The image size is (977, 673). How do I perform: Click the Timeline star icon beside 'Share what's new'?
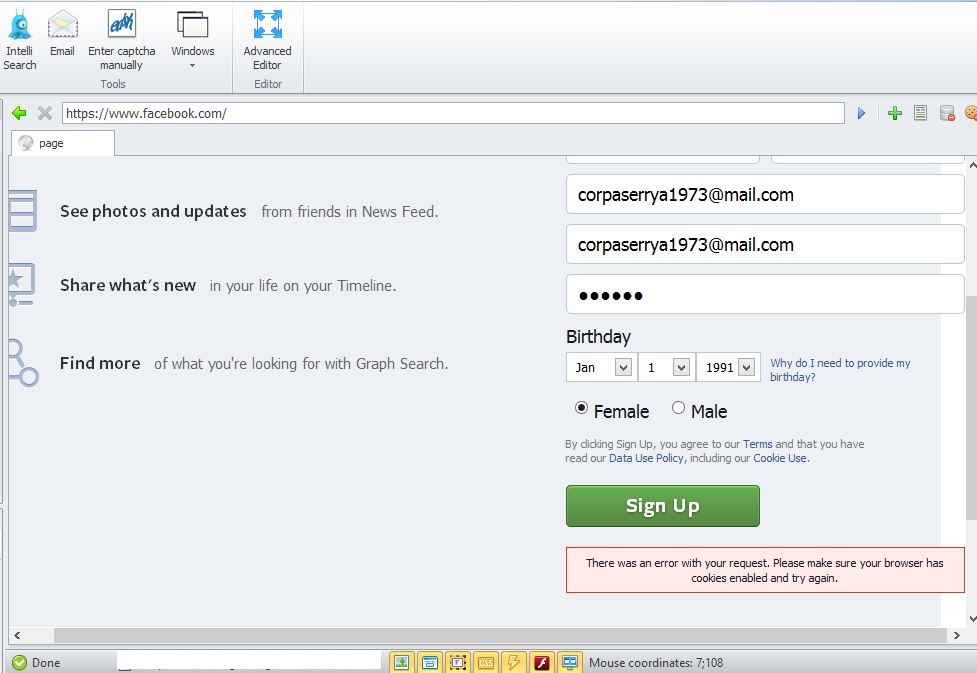pos(21,284)
